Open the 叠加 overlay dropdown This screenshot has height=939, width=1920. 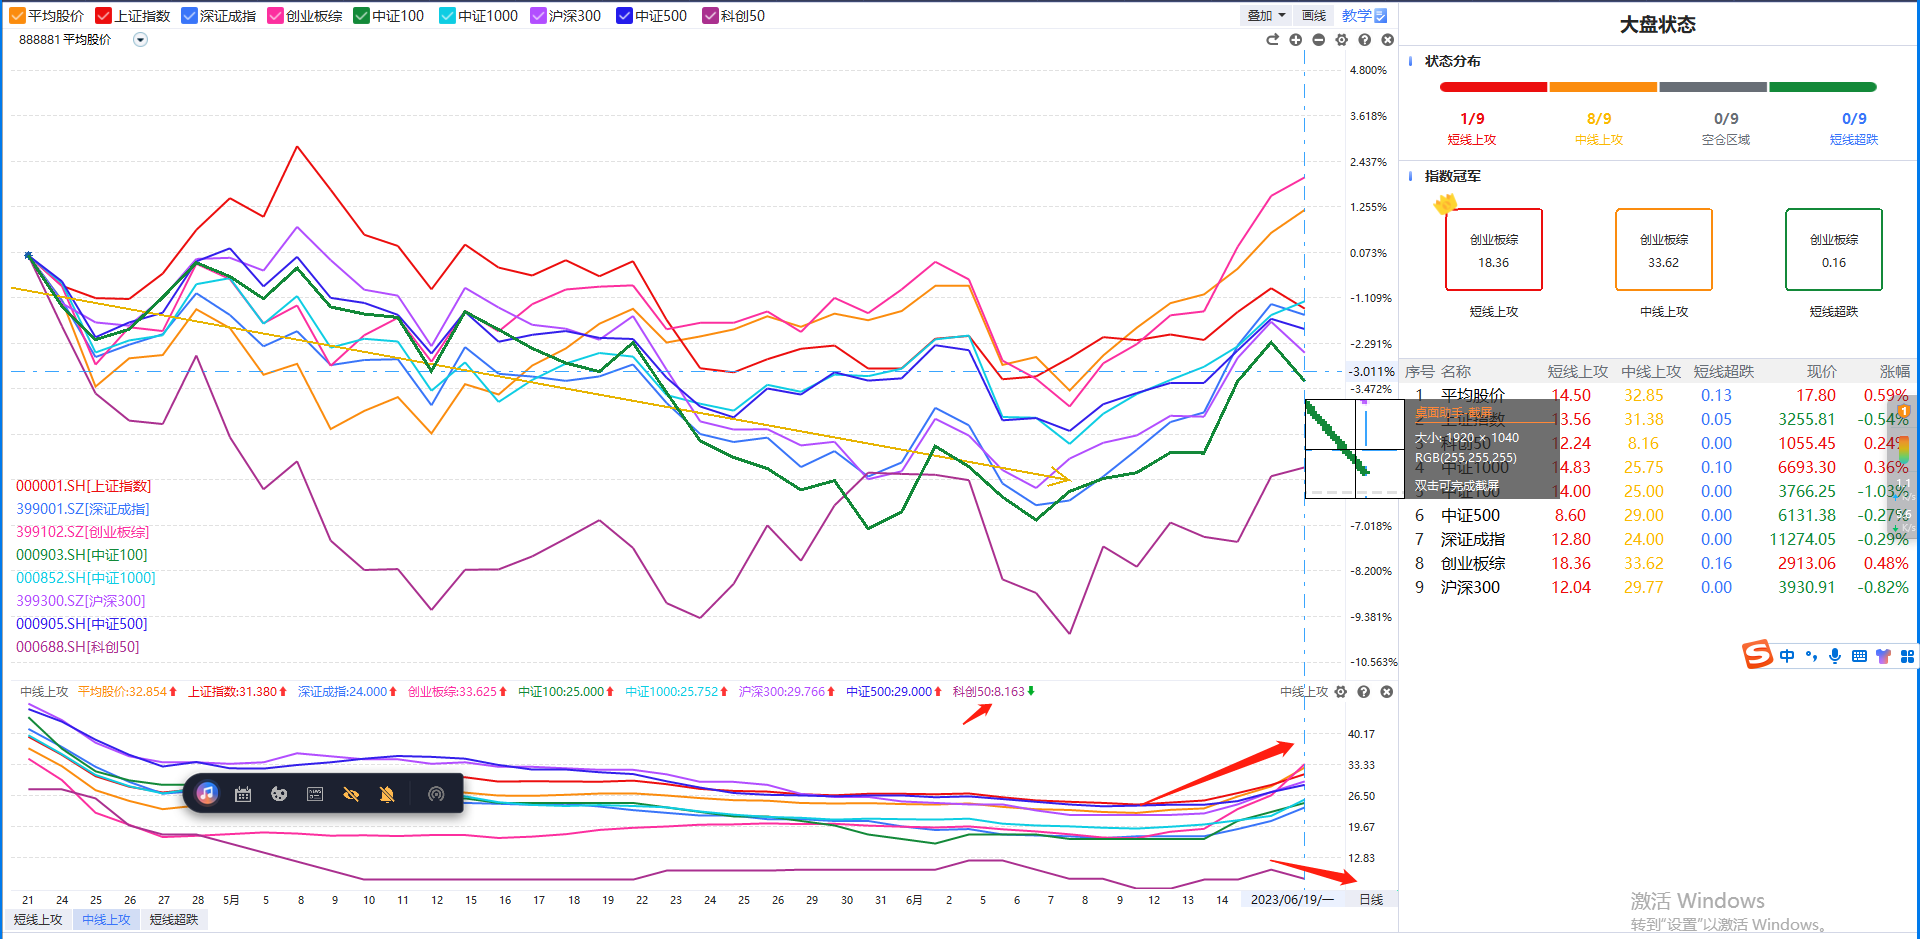(1266, 16)
